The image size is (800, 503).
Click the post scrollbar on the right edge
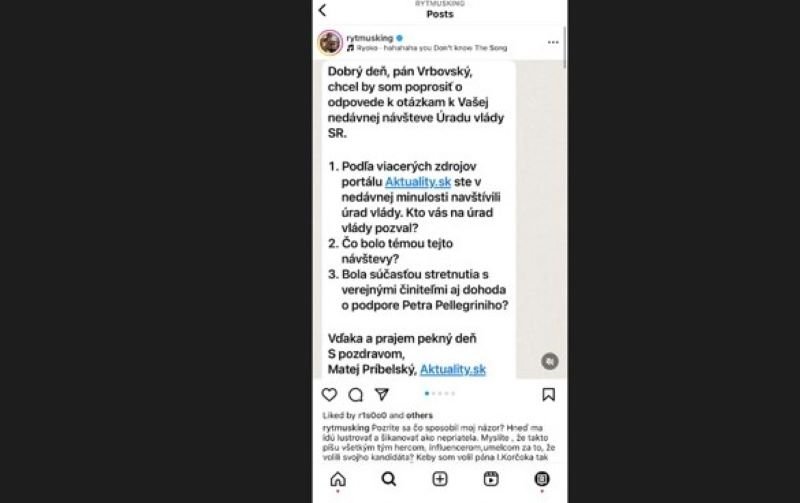pyautogui.click(x=565, y=47)
